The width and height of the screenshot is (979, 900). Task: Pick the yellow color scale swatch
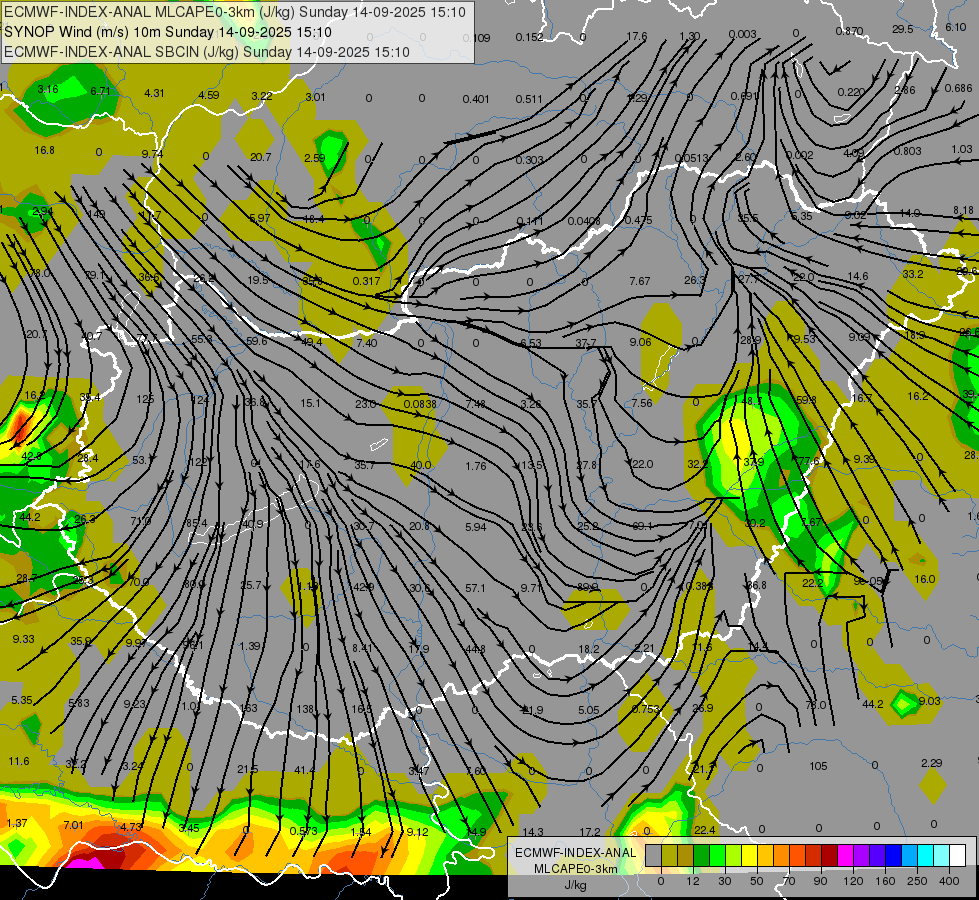(749, 855)
